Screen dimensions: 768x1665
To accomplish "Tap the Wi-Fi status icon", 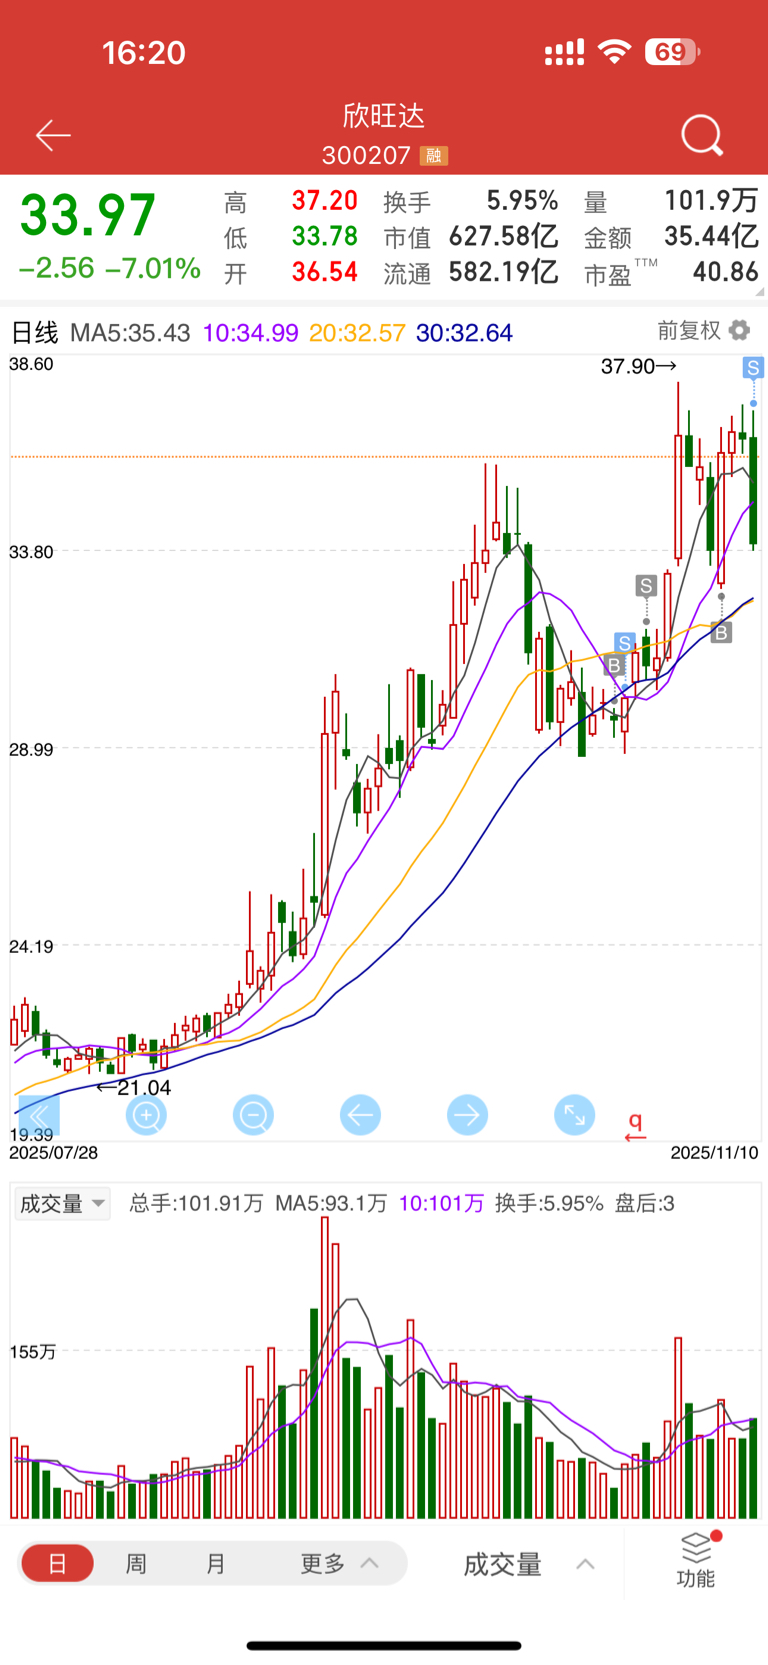I will pos(614,52).
